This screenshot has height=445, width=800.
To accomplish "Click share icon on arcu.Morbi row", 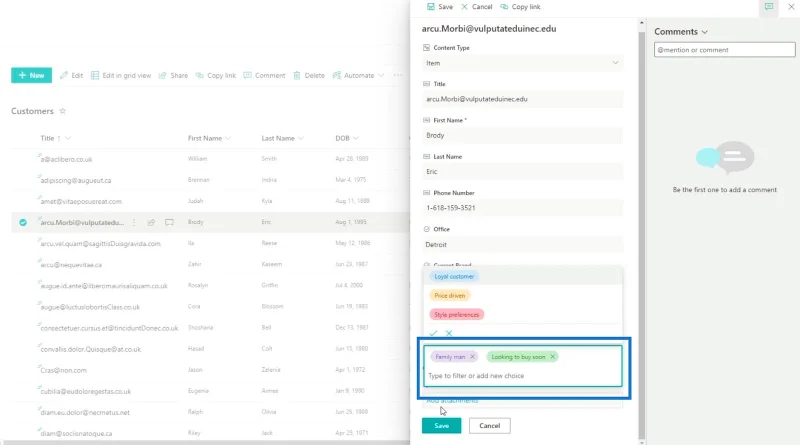I will click(x=151, y=222).
